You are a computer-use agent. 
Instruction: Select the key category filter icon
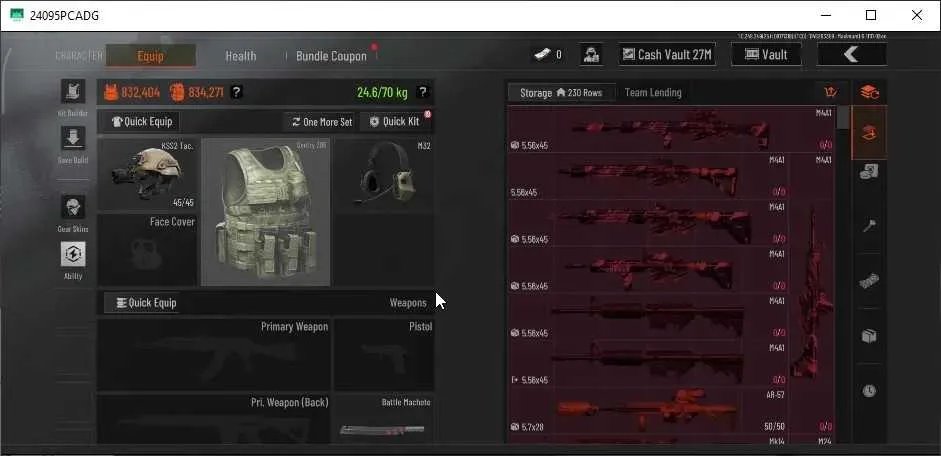pyautogui.click(x=869, y=226)
